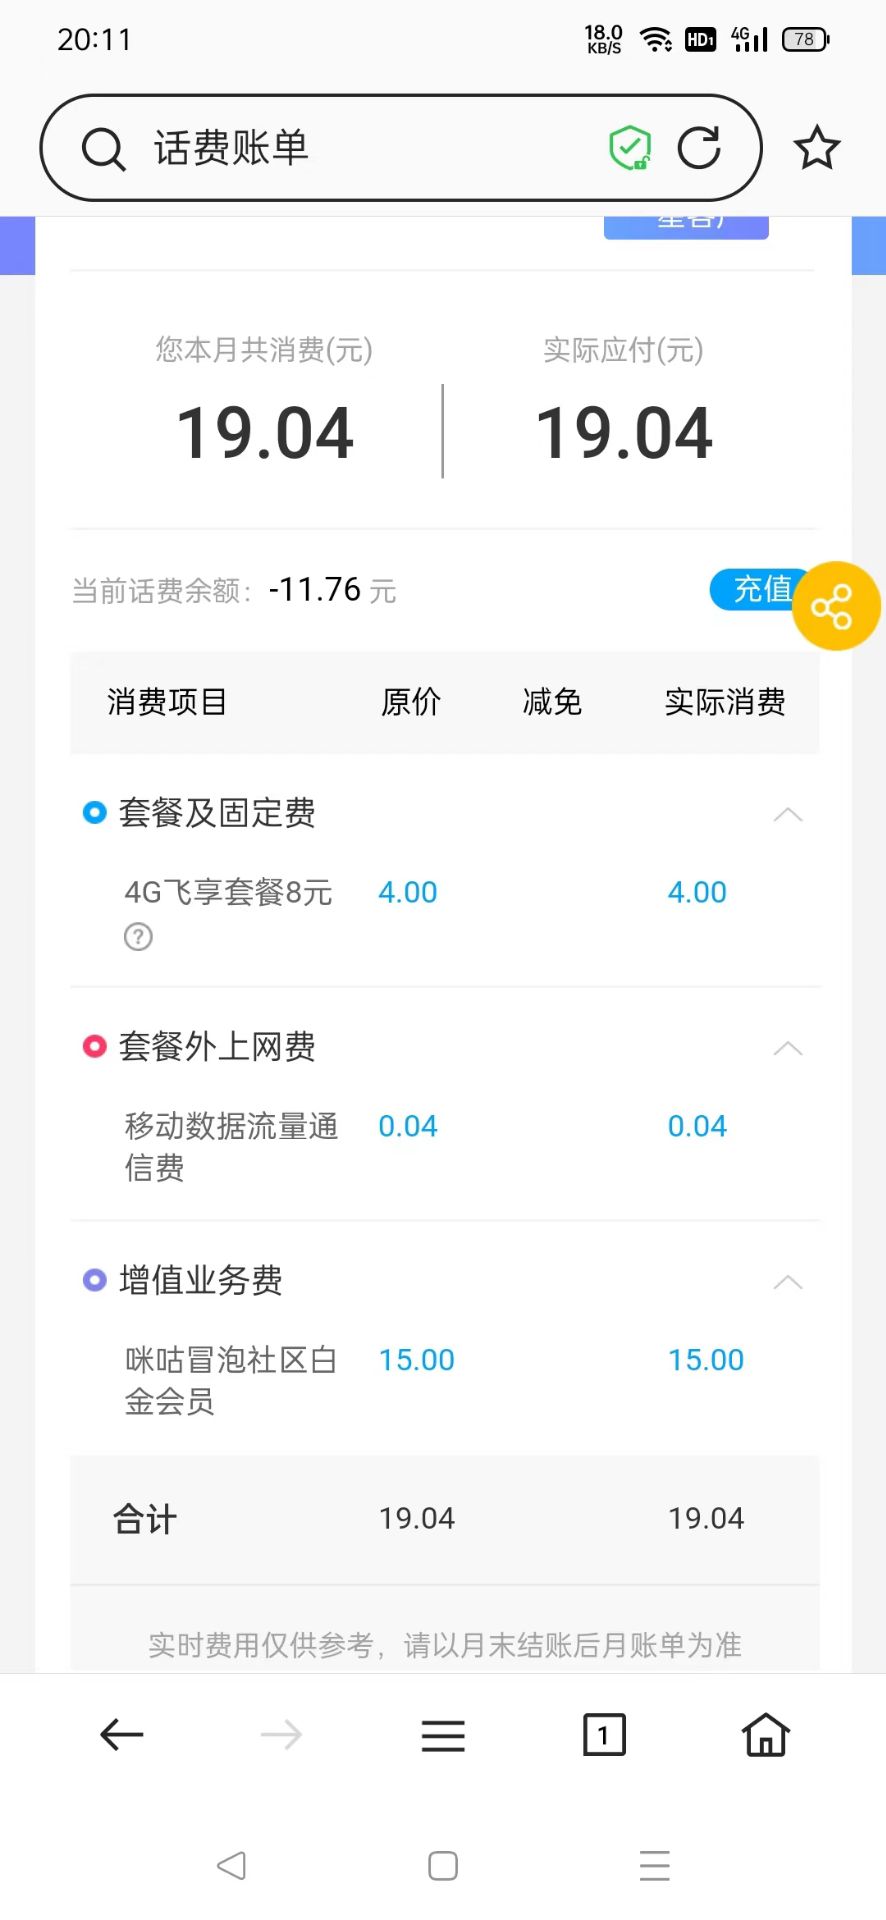Tap the yellow share floating button
Image resolution: width=886 pixels, height=1920 pixels.
[x=836, y=606]
